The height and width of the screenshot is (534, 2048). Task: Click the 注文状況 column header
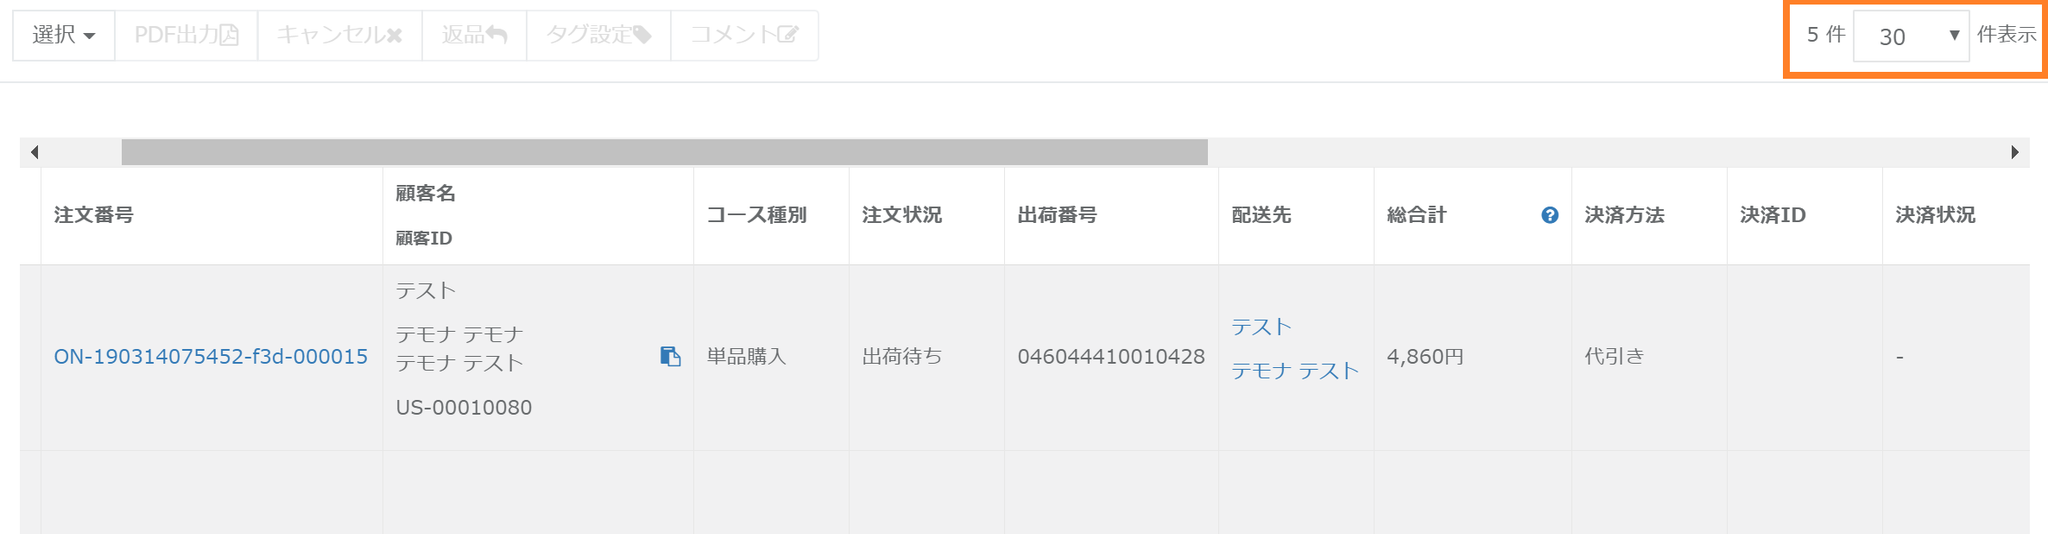902,215
